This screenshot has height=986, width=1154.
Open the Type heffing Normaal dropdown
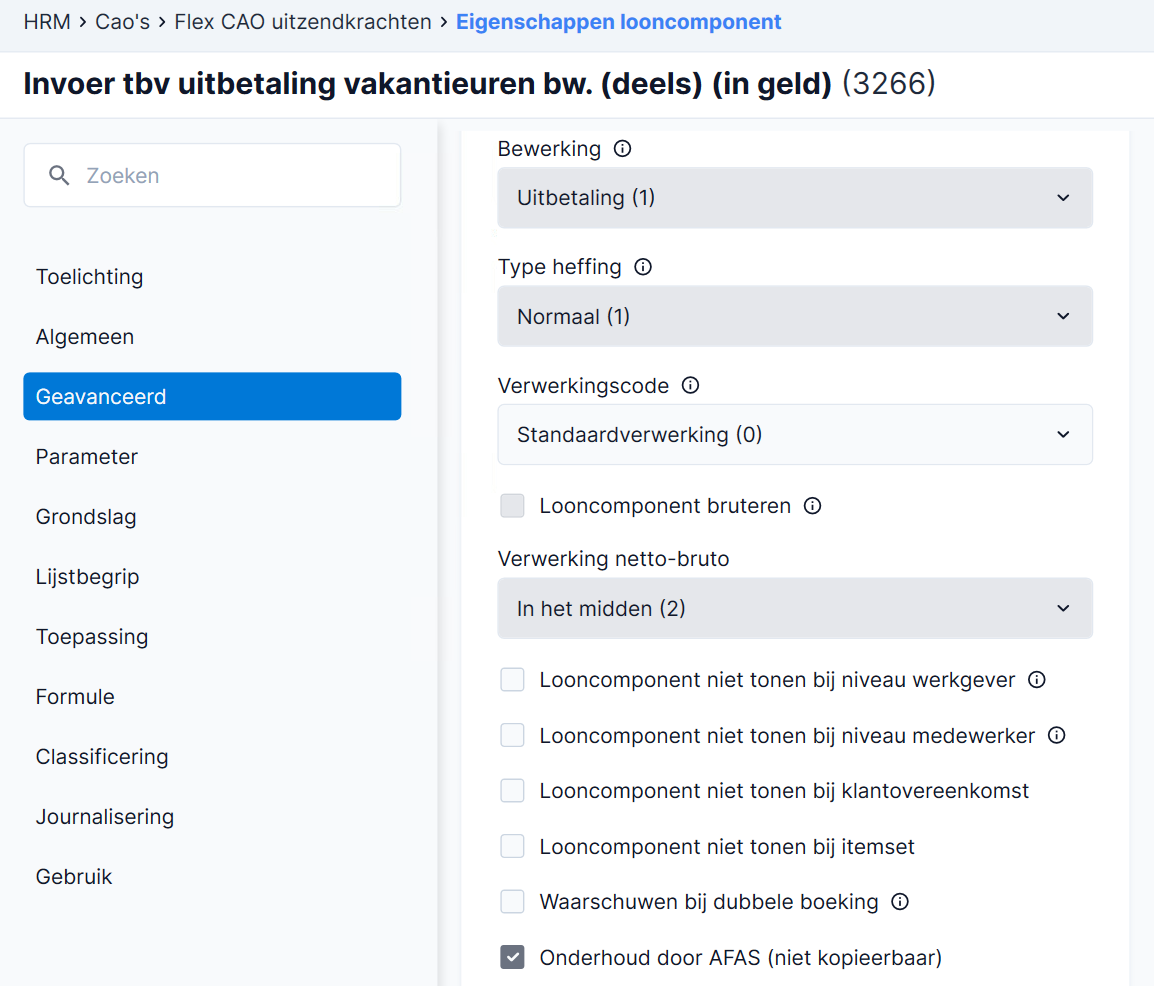(795, 316)
